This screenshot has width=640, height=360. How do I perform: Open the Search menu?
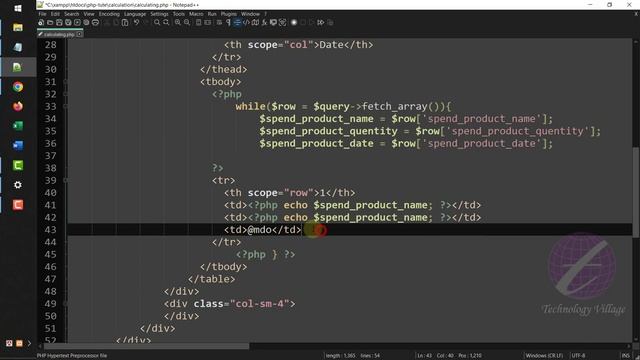tap(71, 14)
